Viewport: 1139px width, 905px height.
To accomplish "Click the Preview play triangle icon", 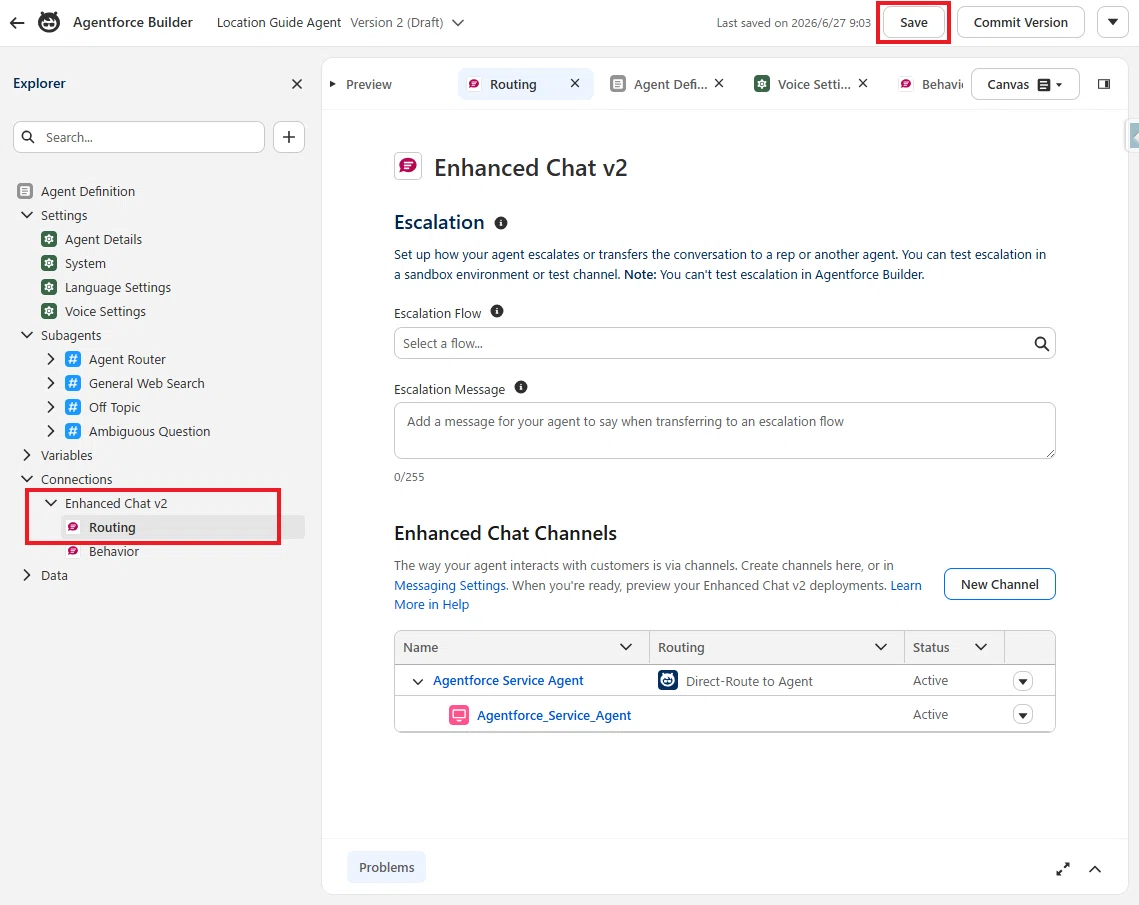I will (333, 84).
